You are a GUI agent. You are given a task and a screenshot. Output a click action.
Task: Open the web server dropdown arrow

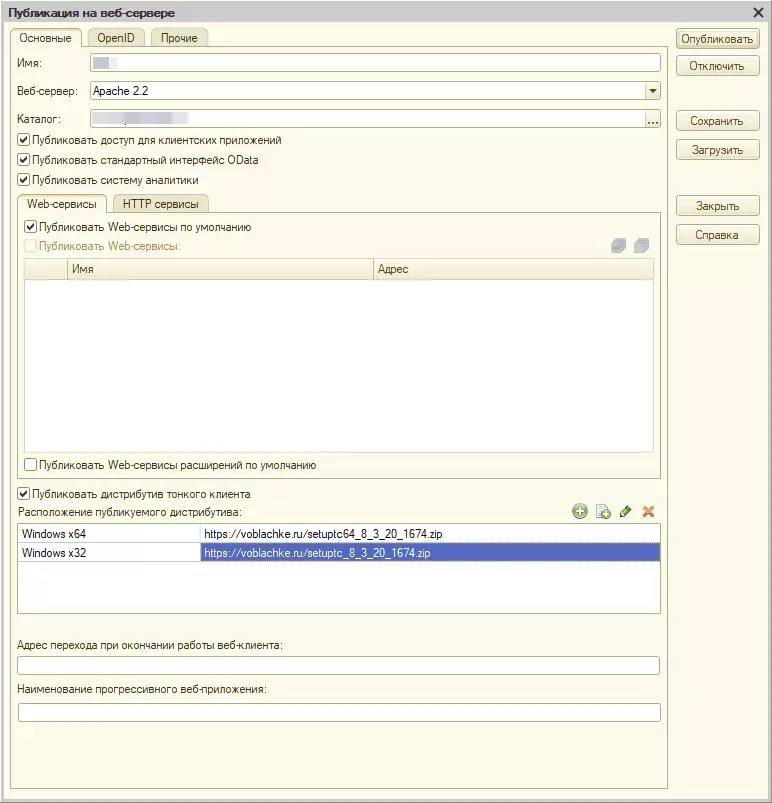[x=653, y=91]
